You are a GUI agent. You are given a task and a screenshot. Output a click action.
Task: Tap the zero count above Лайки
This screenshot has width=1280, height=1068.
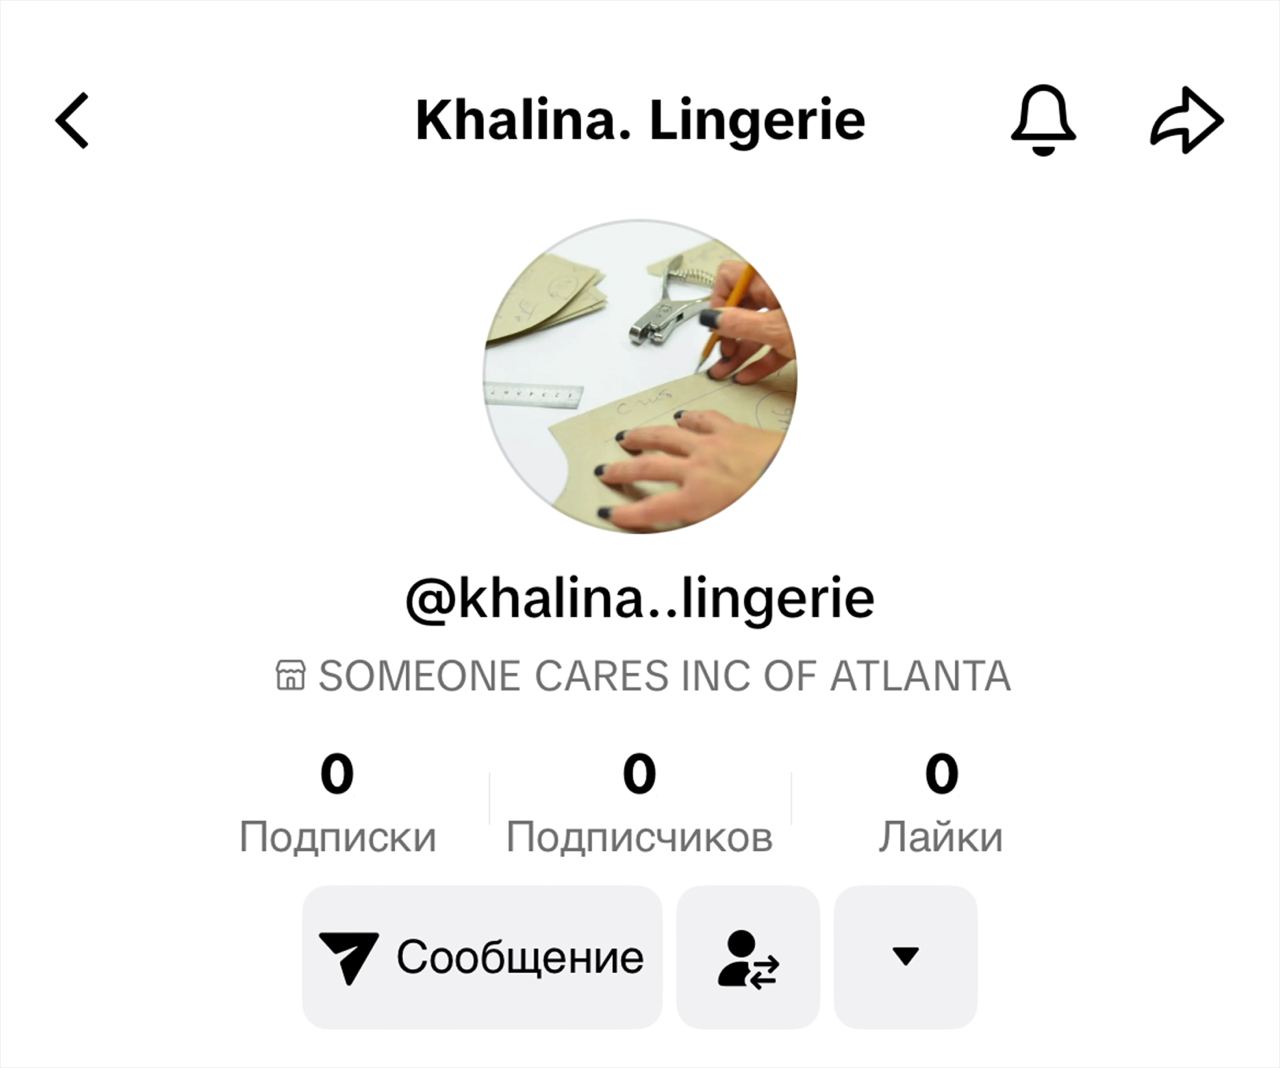pos(941,775)
